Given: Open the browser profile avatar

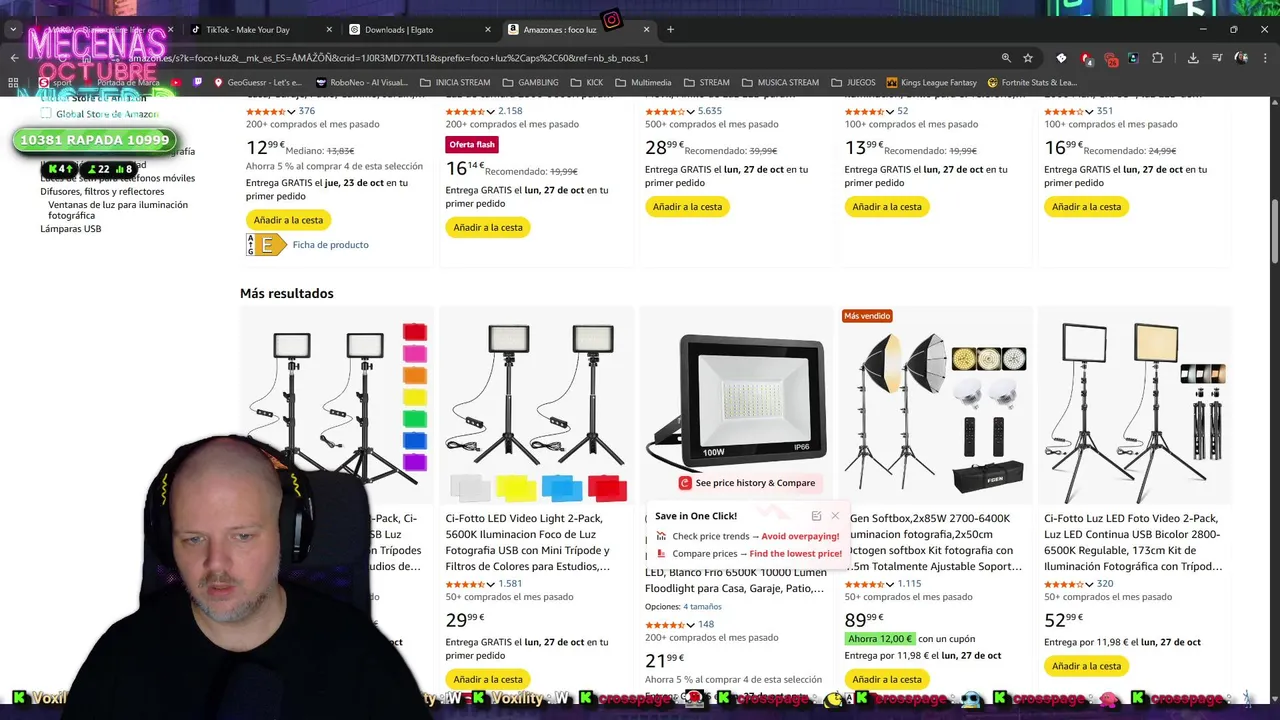Looking at the screenshot, I should tap(1241, 58).
